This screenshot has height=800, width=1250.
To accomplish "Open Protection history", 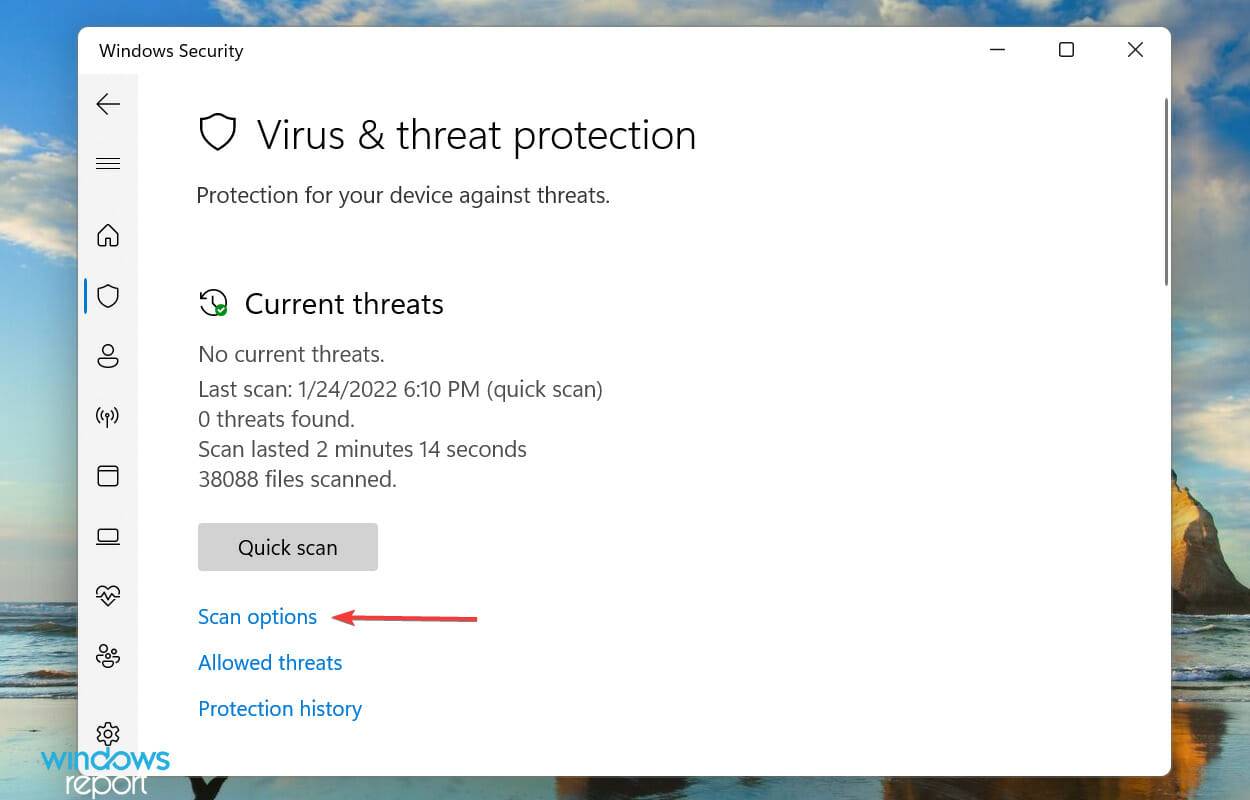I will point(279,708).
